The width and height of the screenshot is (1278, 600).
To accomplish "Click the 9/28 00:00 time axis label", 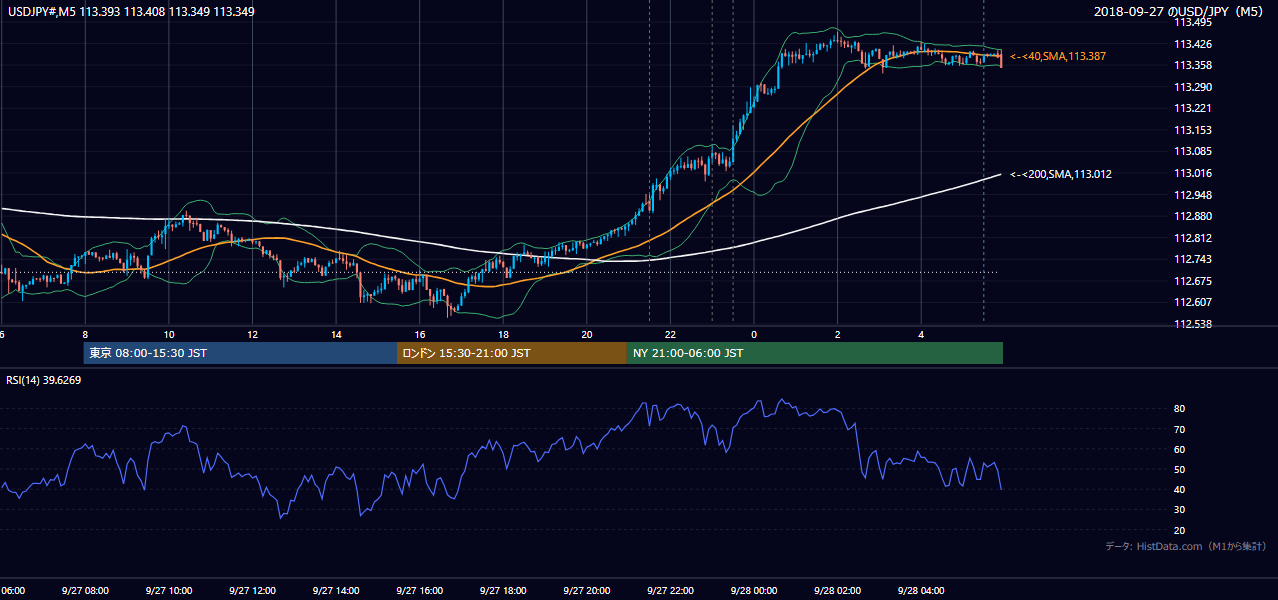I will click(754, 591).
